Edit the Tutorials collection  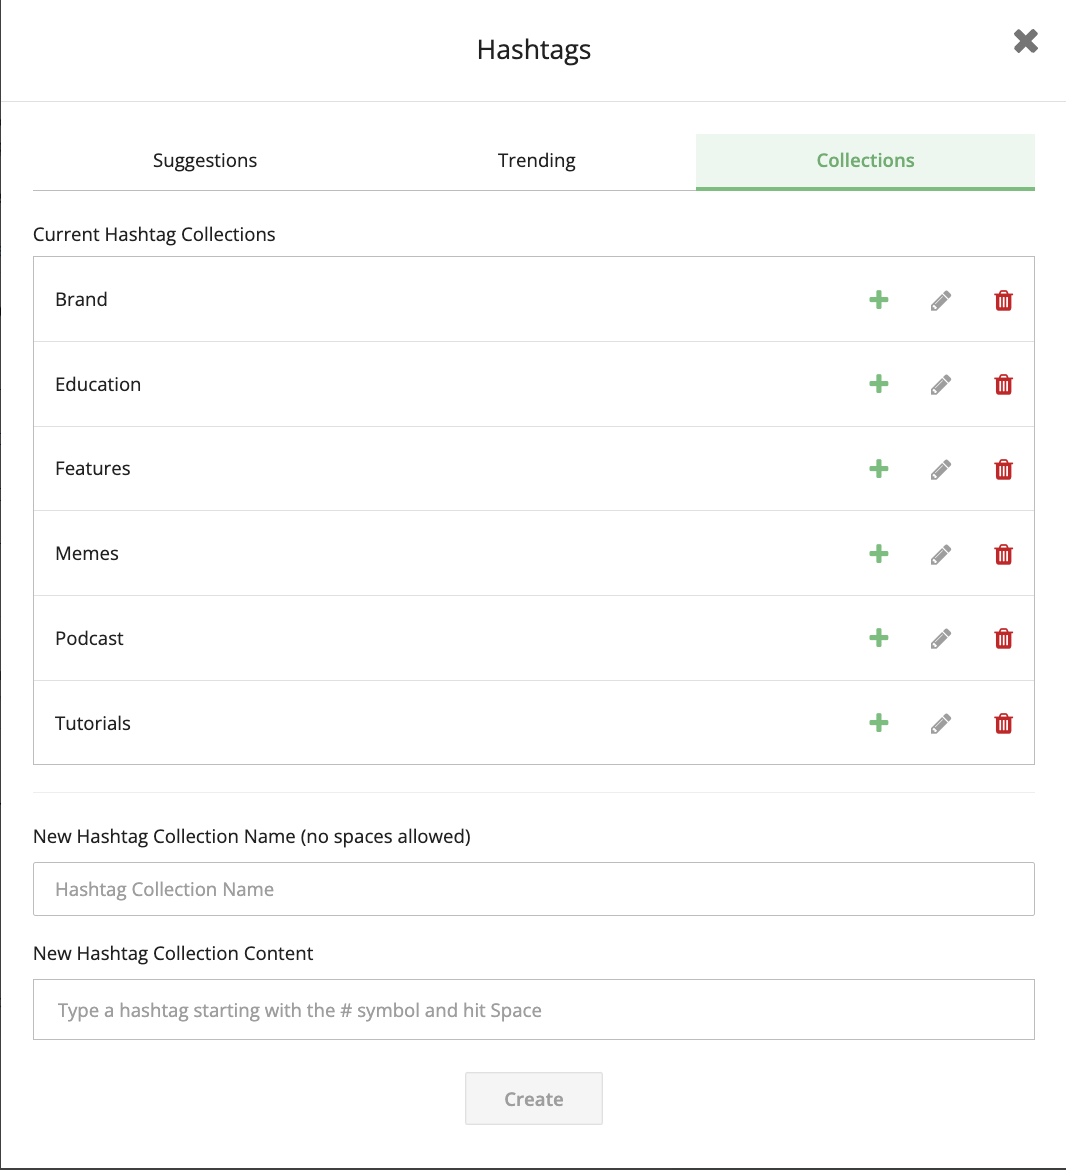[x=940, y=723]
